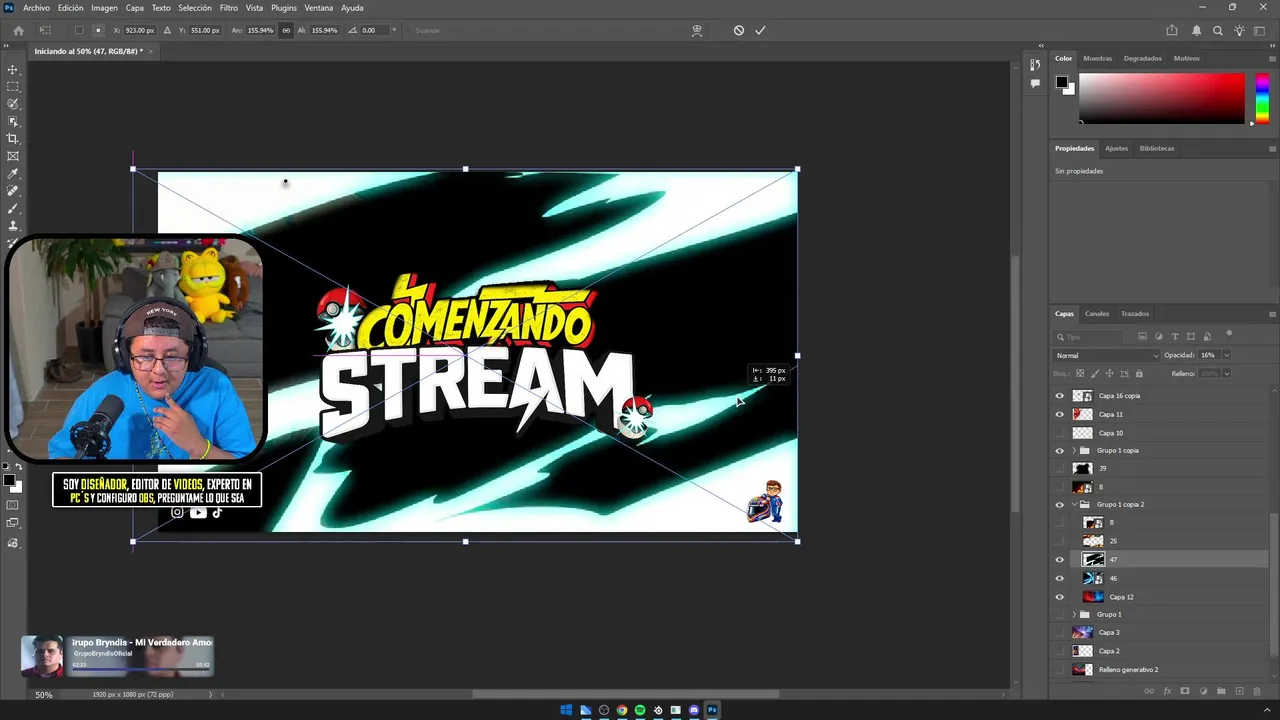
Task: Open the Motivos tab
Action: click(1187, 58)
